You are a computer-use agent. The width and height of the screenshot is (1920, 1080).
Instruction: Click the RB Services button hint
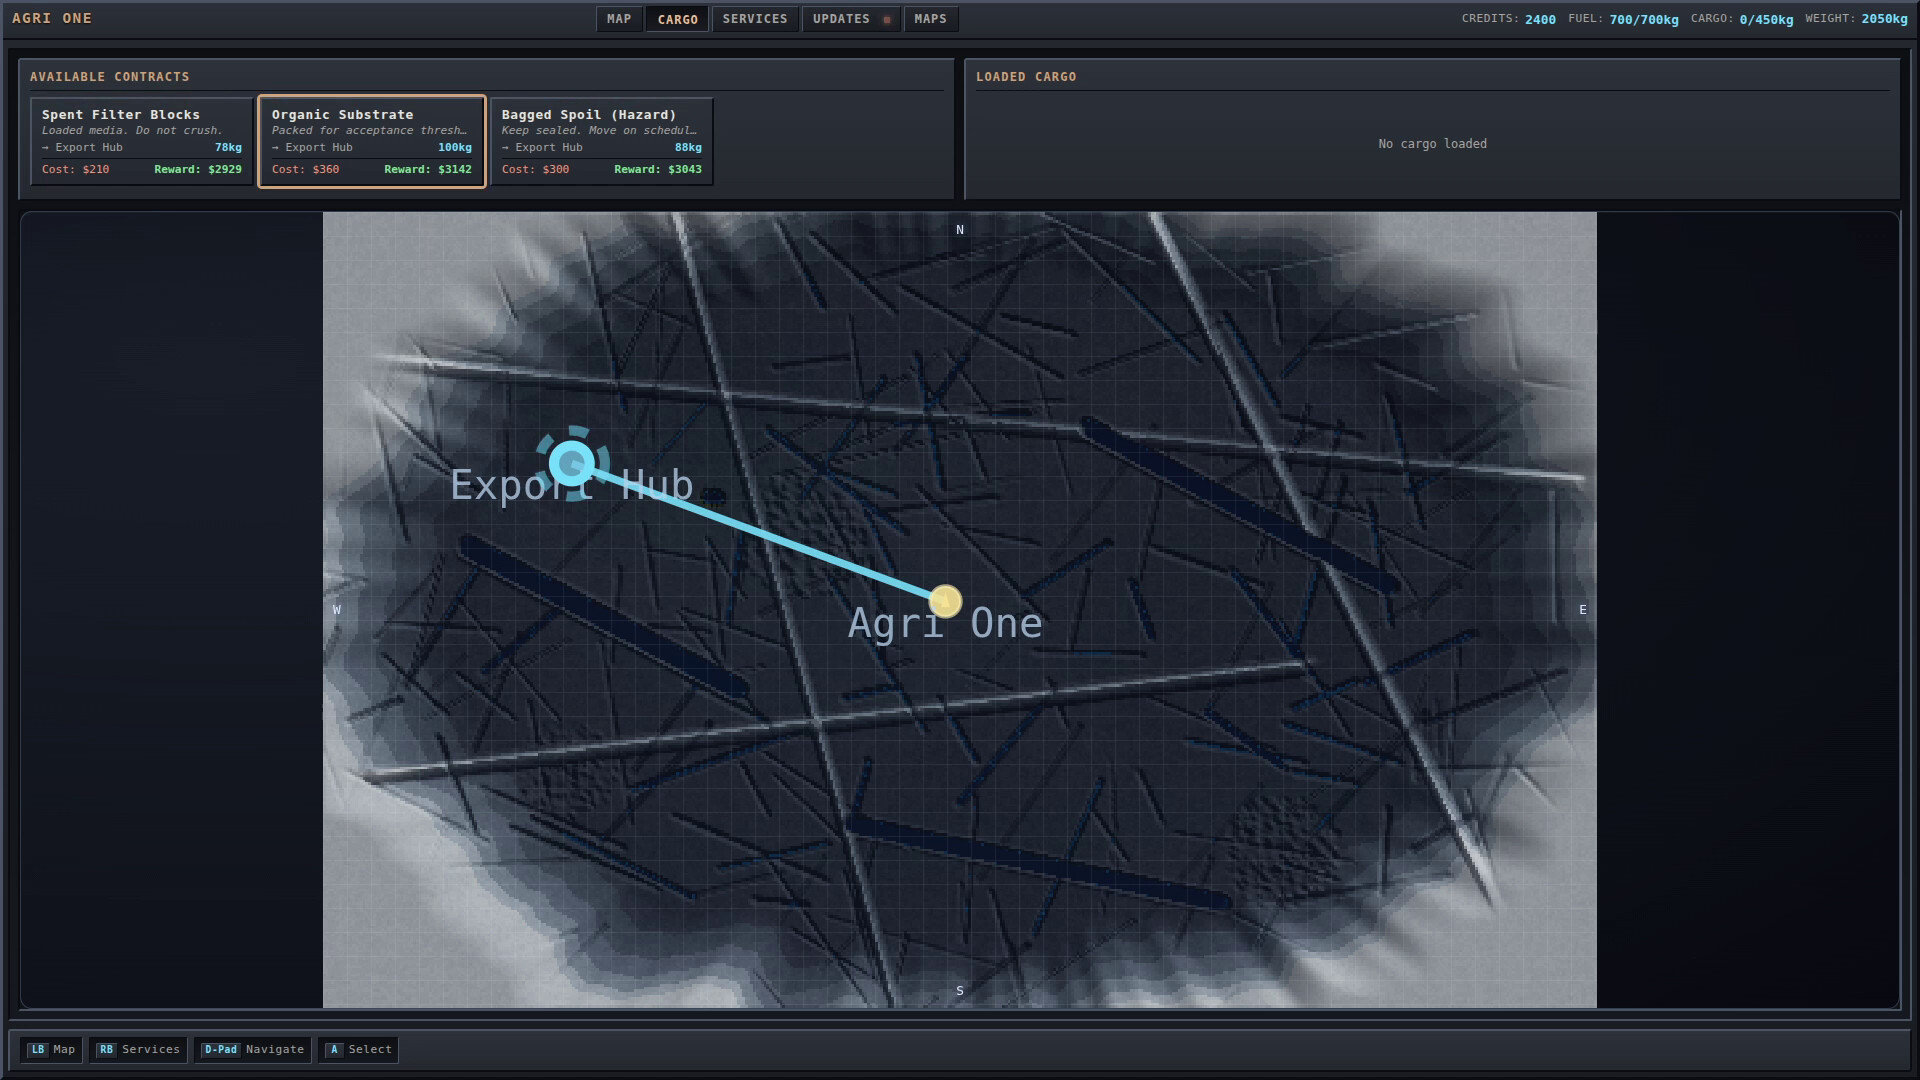138,1049
